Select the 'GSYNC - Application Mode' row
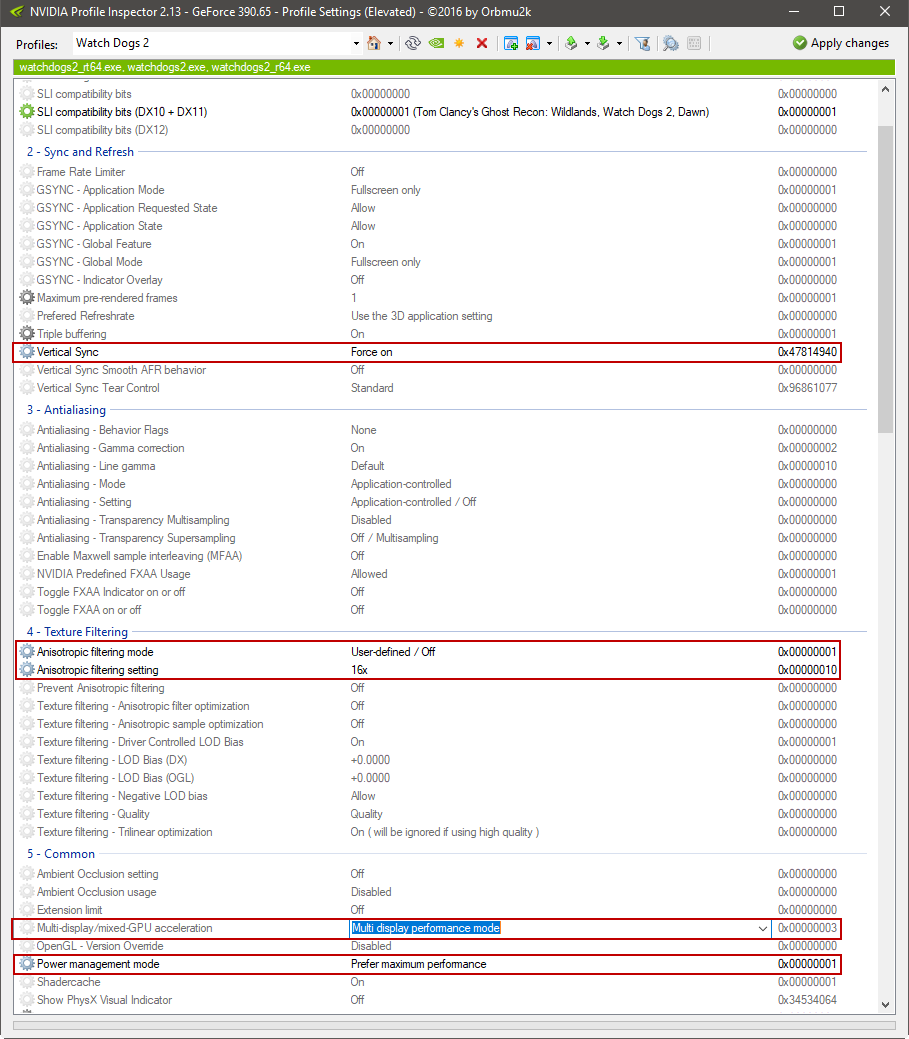This screenshot has height=1039, width=909. click(x=427, y=190)
